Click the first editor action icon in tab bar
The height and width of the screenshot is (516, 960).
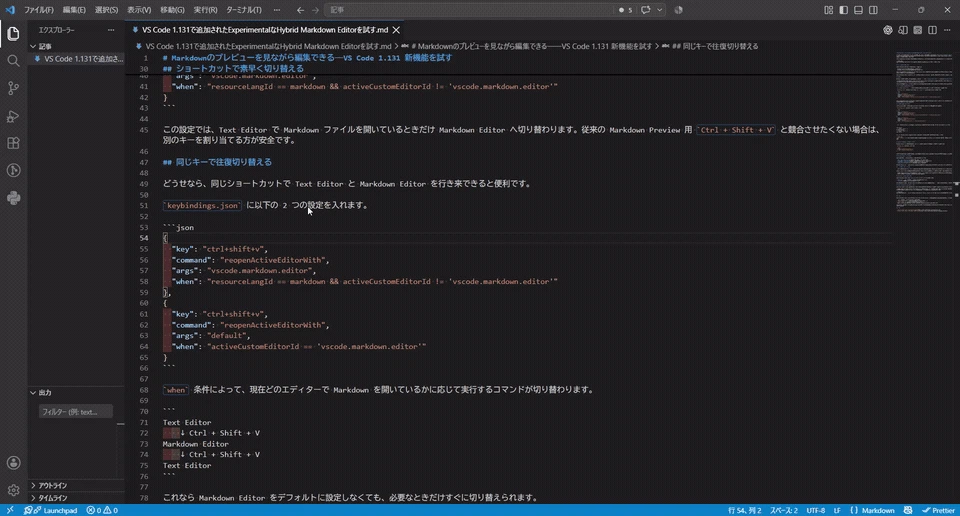pyautogui.click(x=888, y=30)
